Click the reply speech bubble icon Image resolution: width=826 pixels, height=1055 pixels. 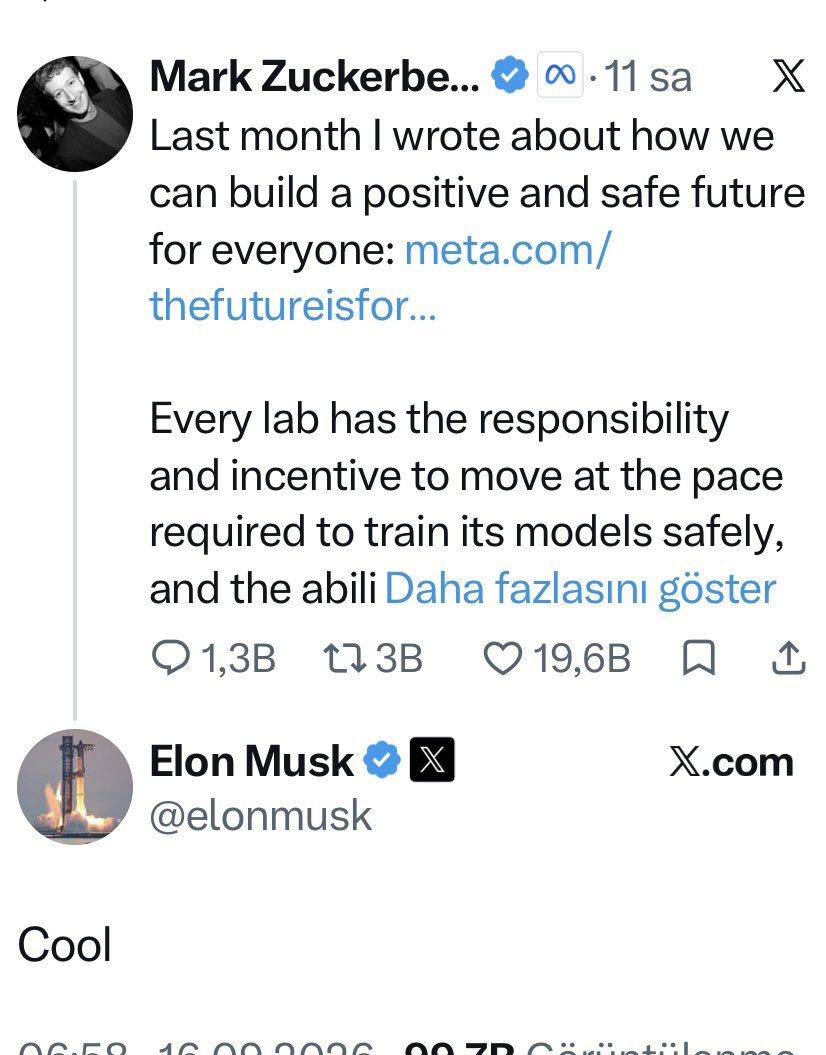coord(171,657)
